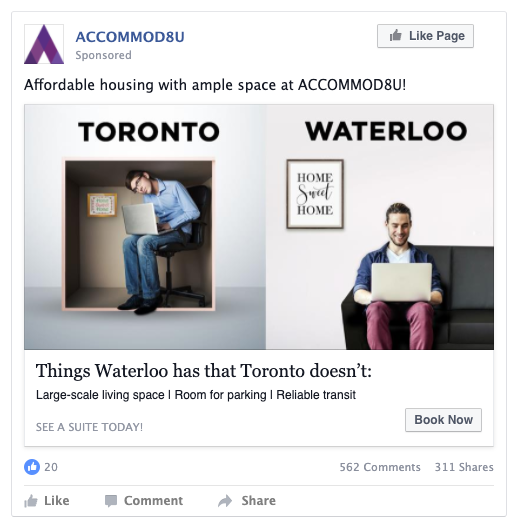Click the headline Things Waterloo has that Toronto doesn't
This screenshot has width=512, height=528.
point(203,371)
